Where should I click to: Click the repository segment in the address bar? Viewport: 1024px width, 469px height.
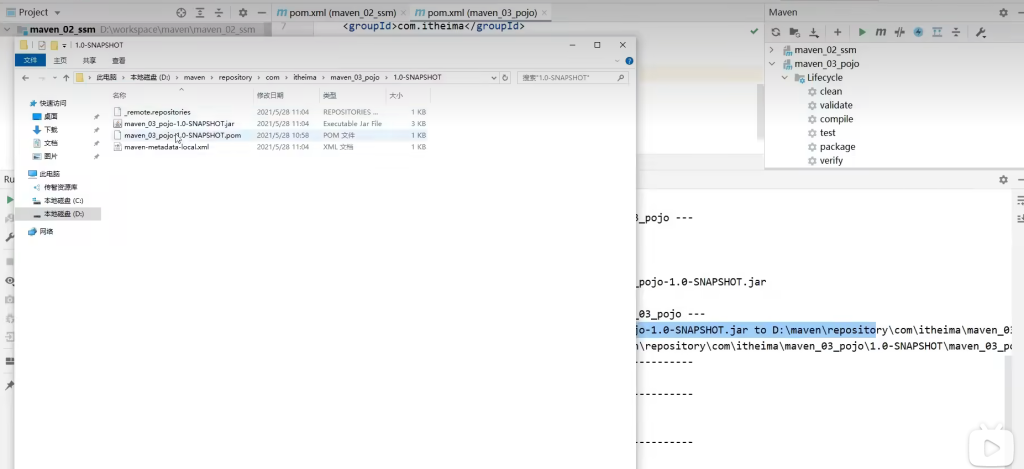coord(237,78)
